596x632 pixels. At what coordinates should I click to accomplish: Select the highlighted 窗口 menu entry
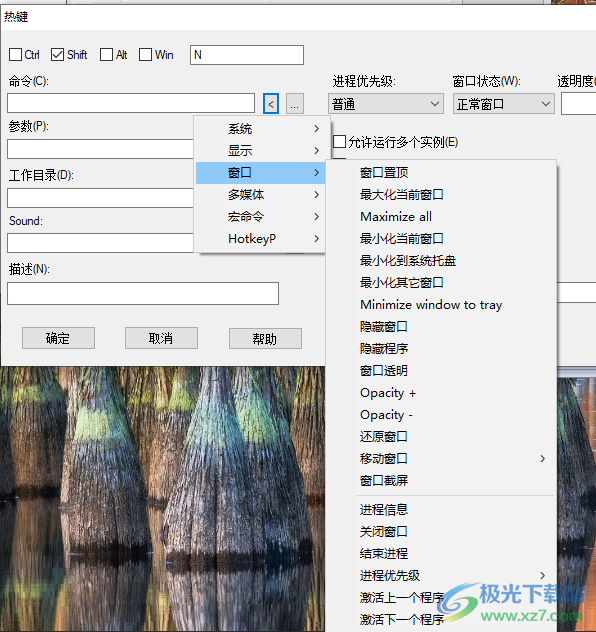click(x=260, y=173)
